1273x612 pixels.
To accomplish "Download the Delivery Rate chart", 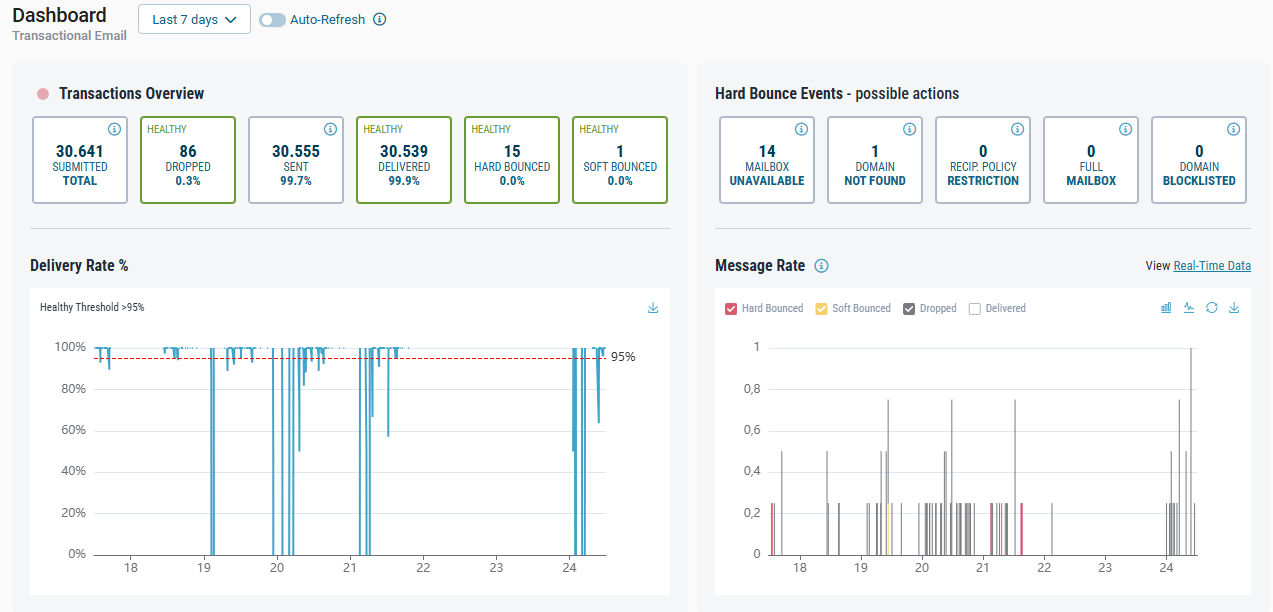I will (653, 308).
